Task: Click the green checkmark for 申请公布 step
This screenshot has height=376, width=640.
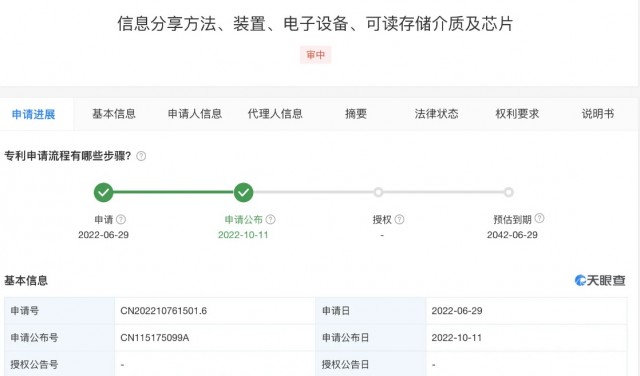Action: (243, 192)
